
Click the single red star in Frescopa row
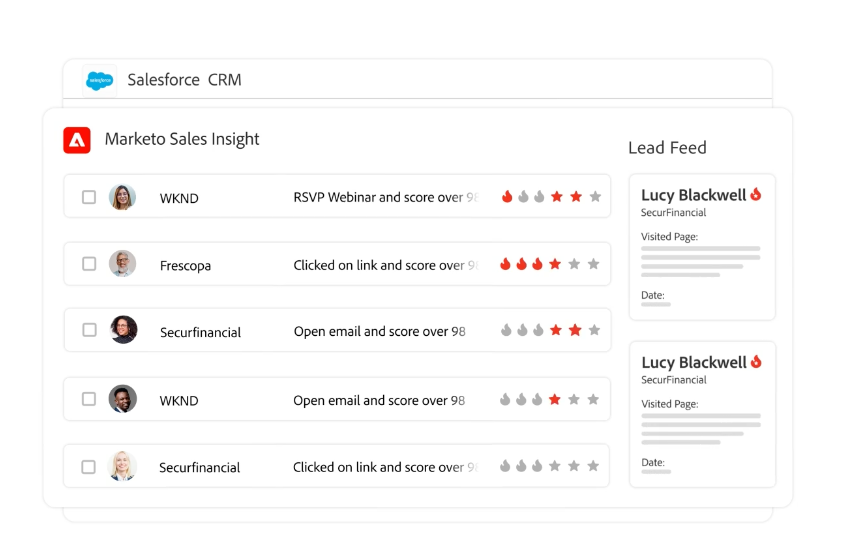click(x=555, y=264)
